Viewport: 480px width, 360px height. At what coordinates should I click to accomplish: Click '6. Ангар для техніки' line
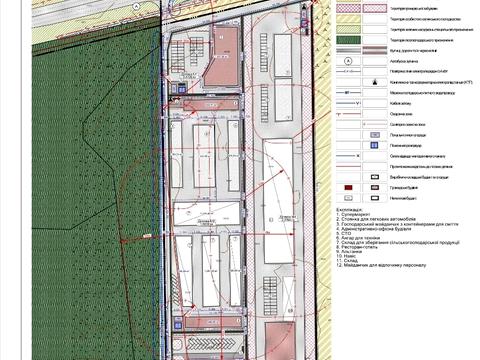pos(358,238)
